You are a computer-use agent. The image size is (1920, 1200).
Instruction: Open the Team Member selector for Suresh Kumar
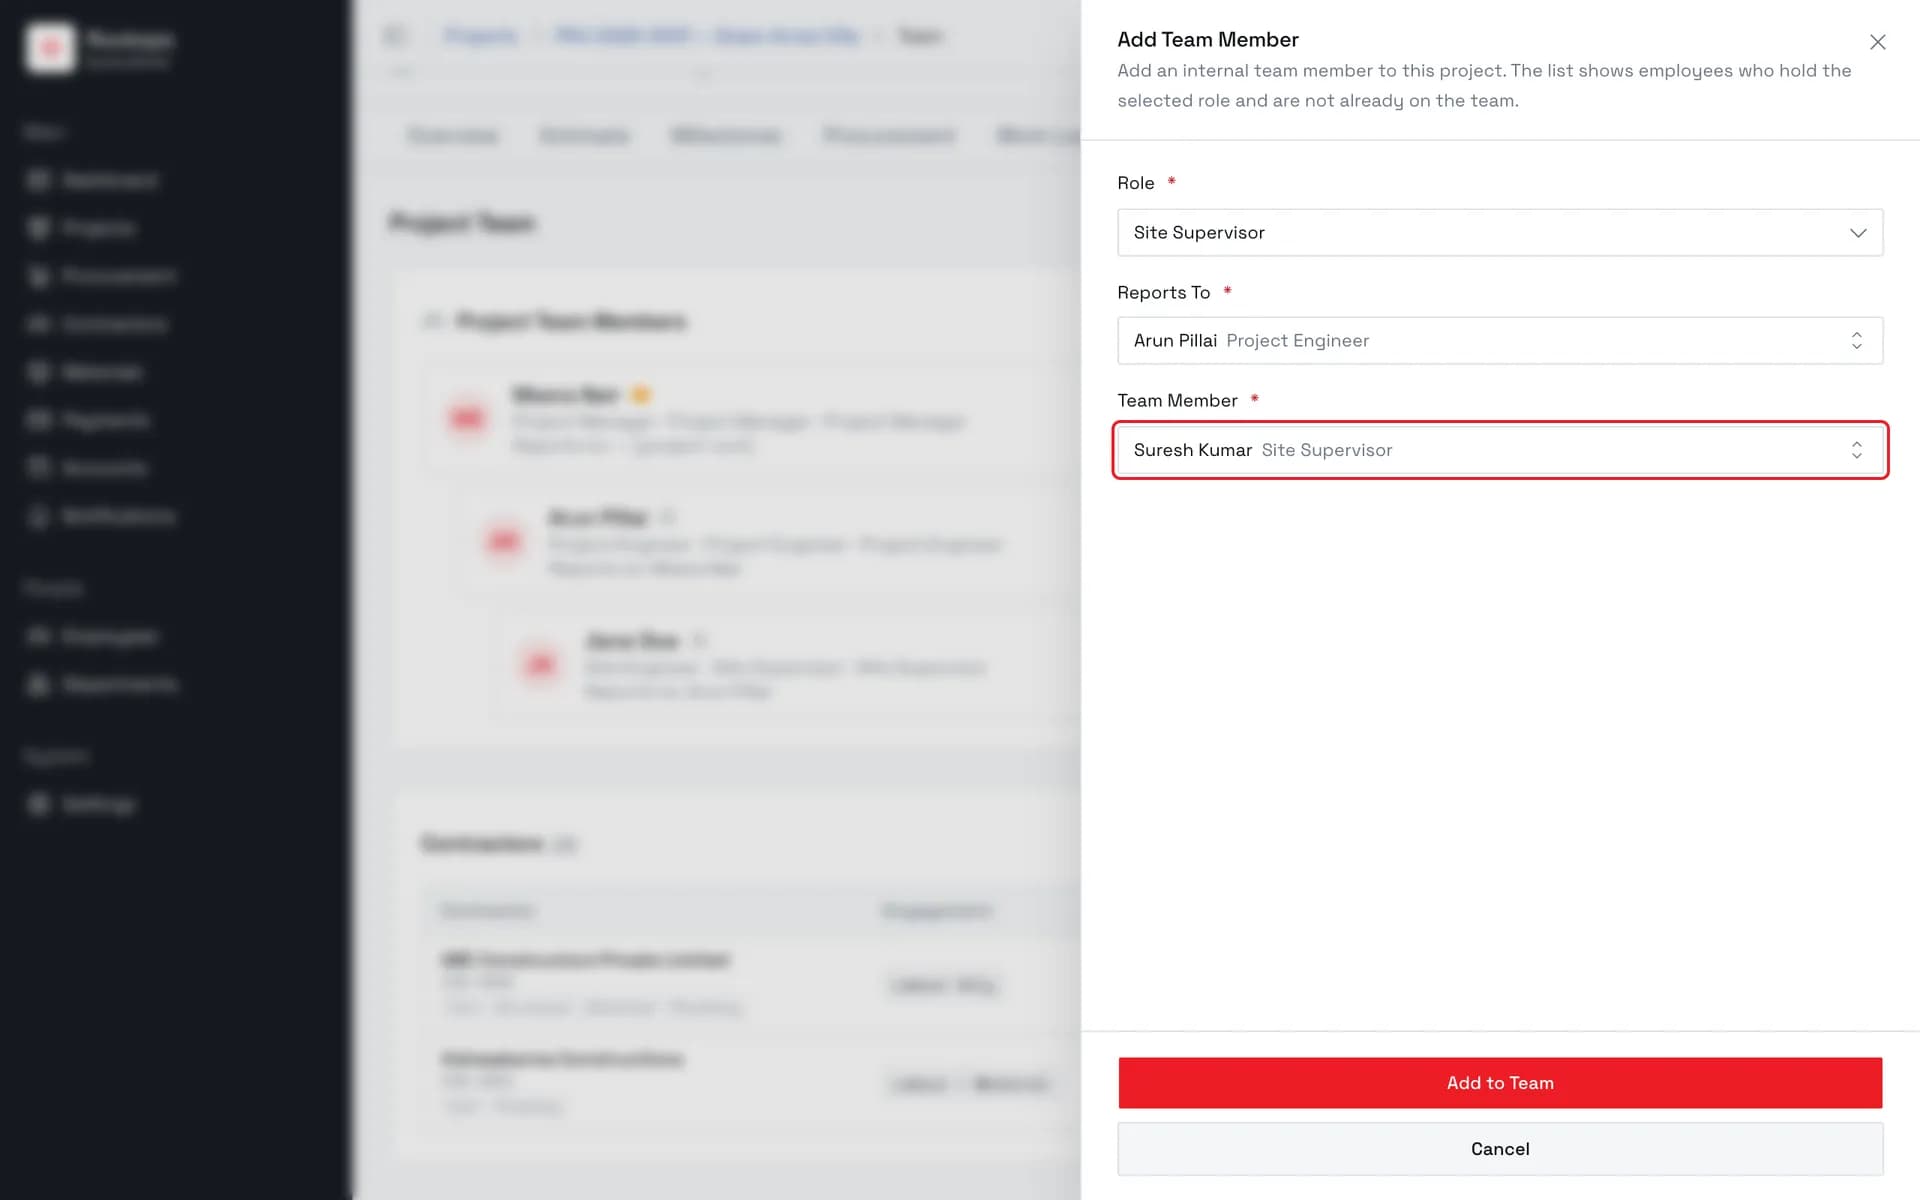point(1500,450)
